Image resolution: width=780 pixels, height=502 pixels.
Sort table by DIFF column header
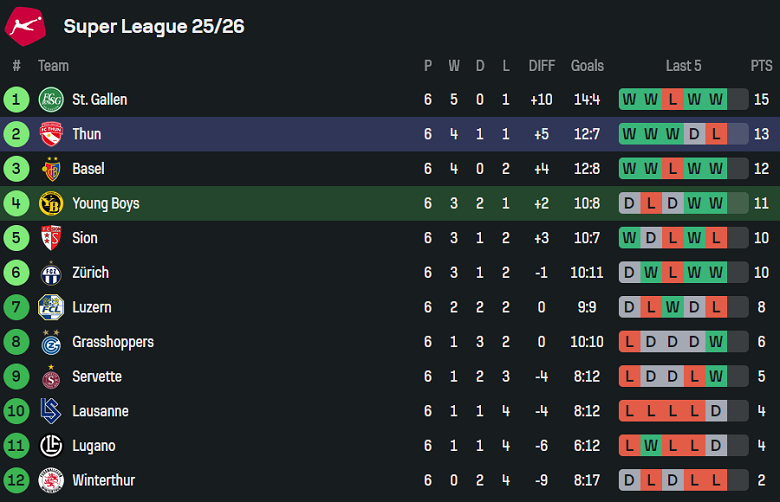click(x=541, y=66)
